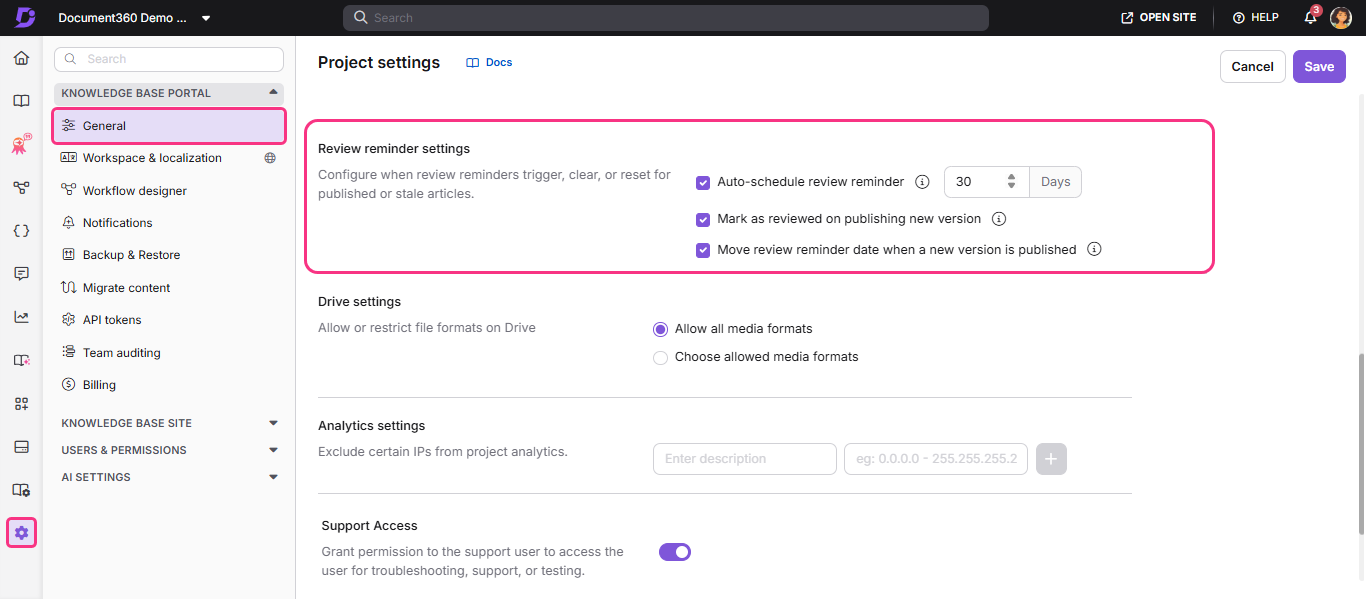
Task: Open notifications via the bell icon
Action: tap(1310, 17)
